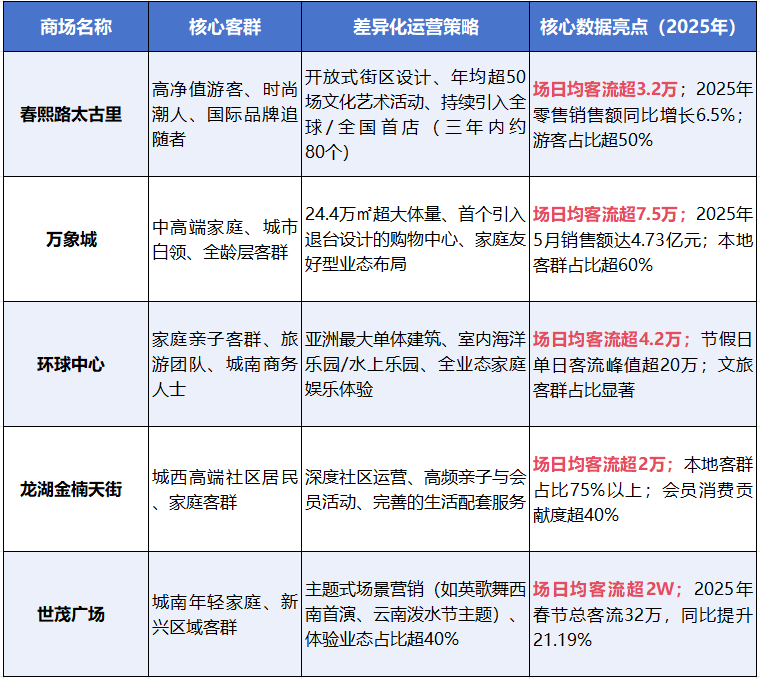Select the 主题式场景营销 strategy cell

pos(415,615)
